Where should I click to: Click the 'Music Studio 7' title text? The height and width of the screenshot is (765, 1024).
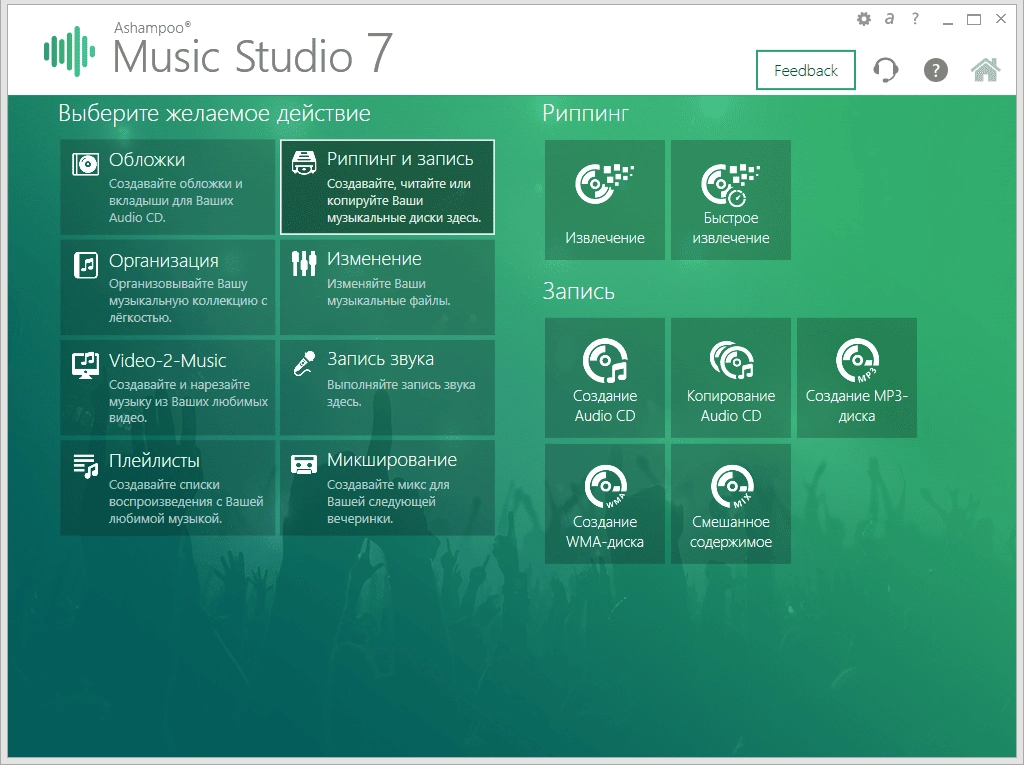[x=253, y=55]
